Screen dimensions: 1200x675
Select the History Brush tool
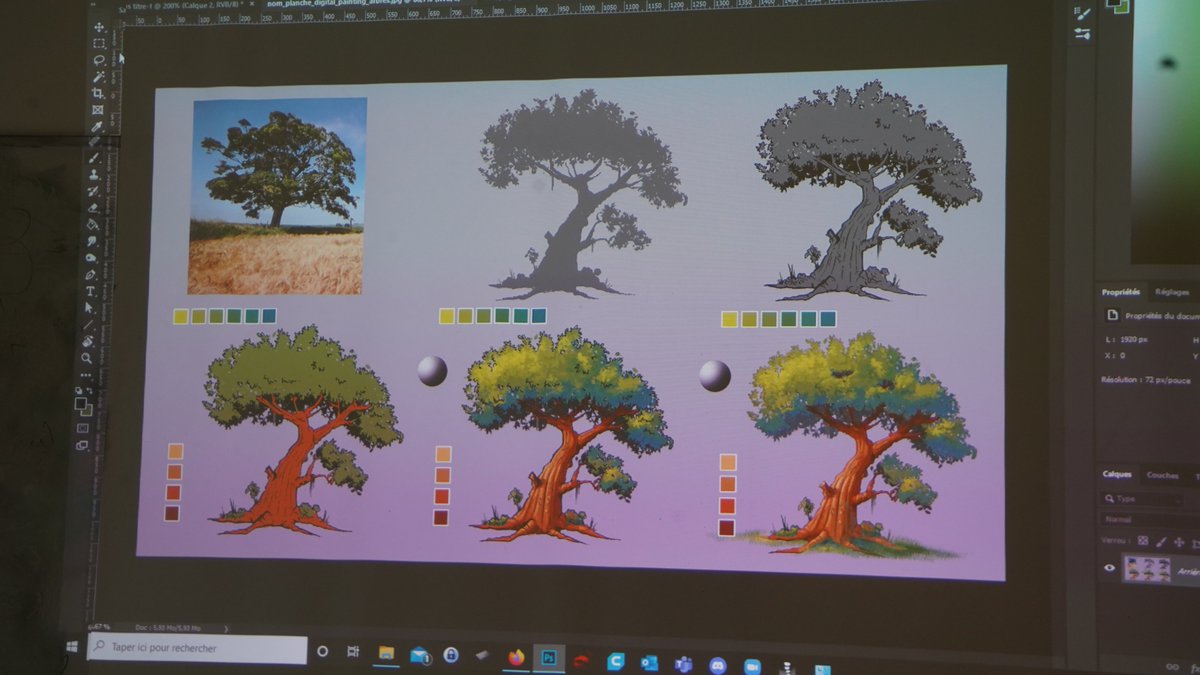(x=93, y=191)
